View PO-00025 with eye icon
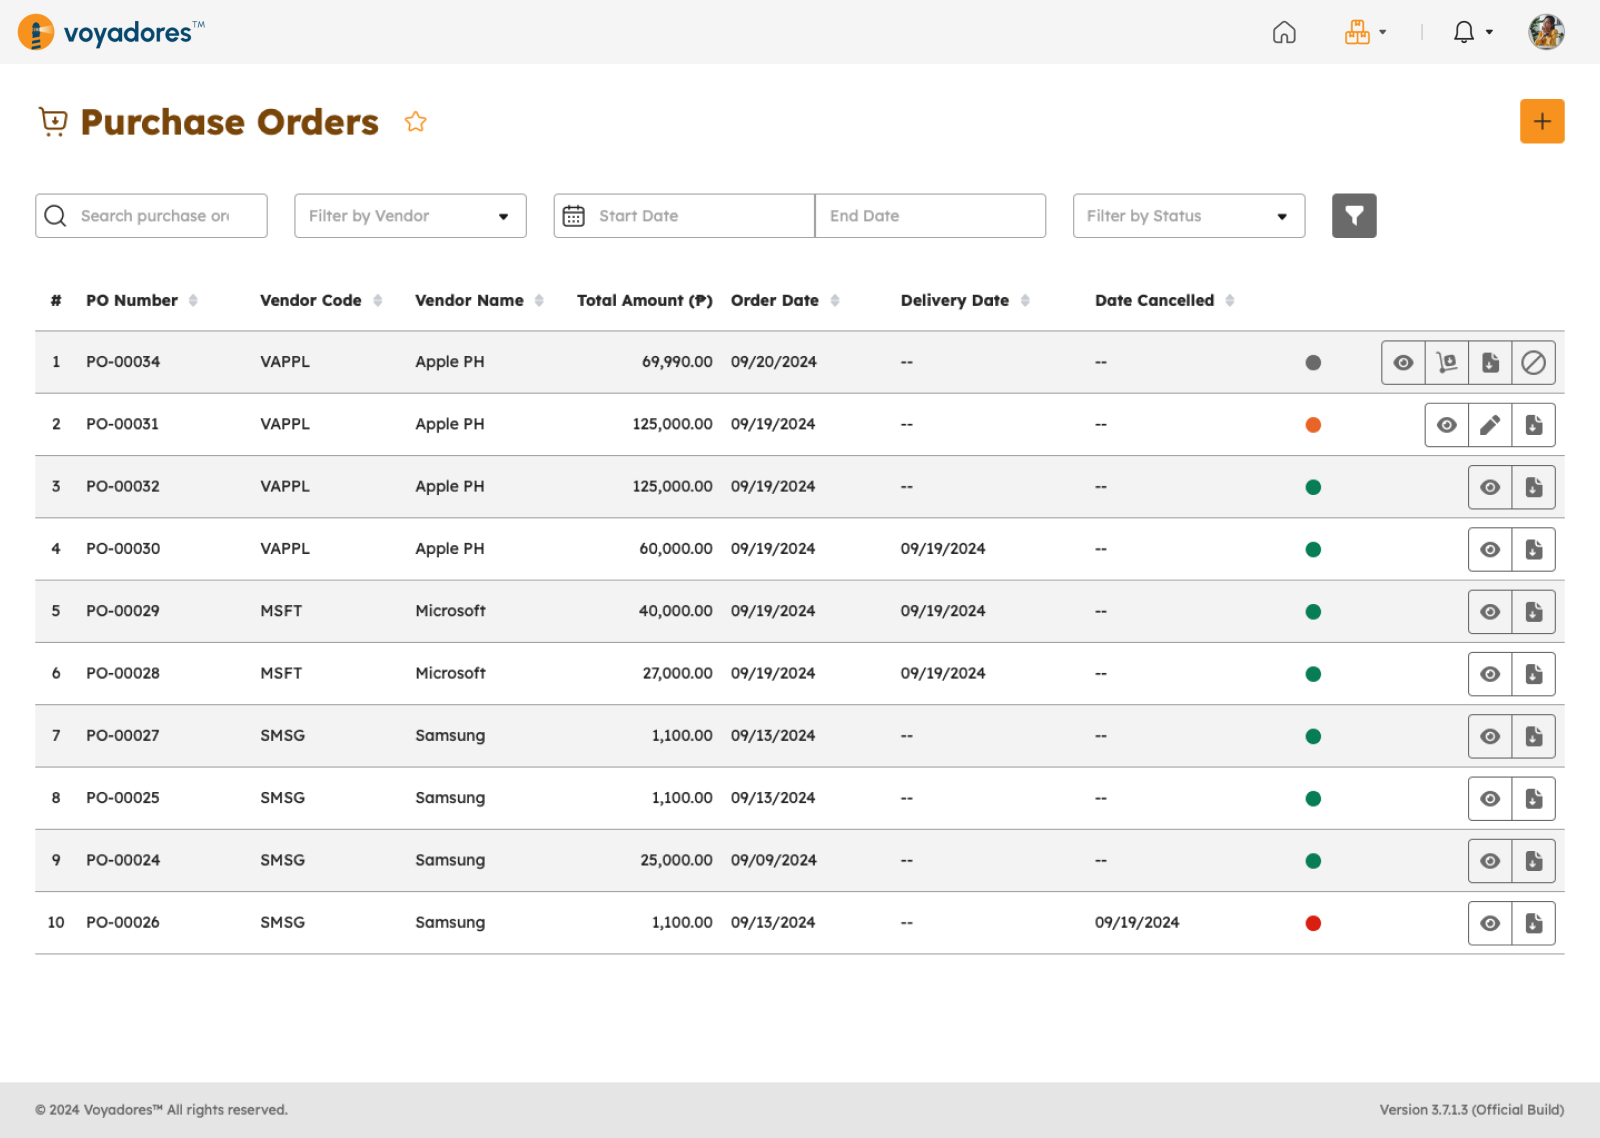 pyautogui.click(x=1490, y=799)
